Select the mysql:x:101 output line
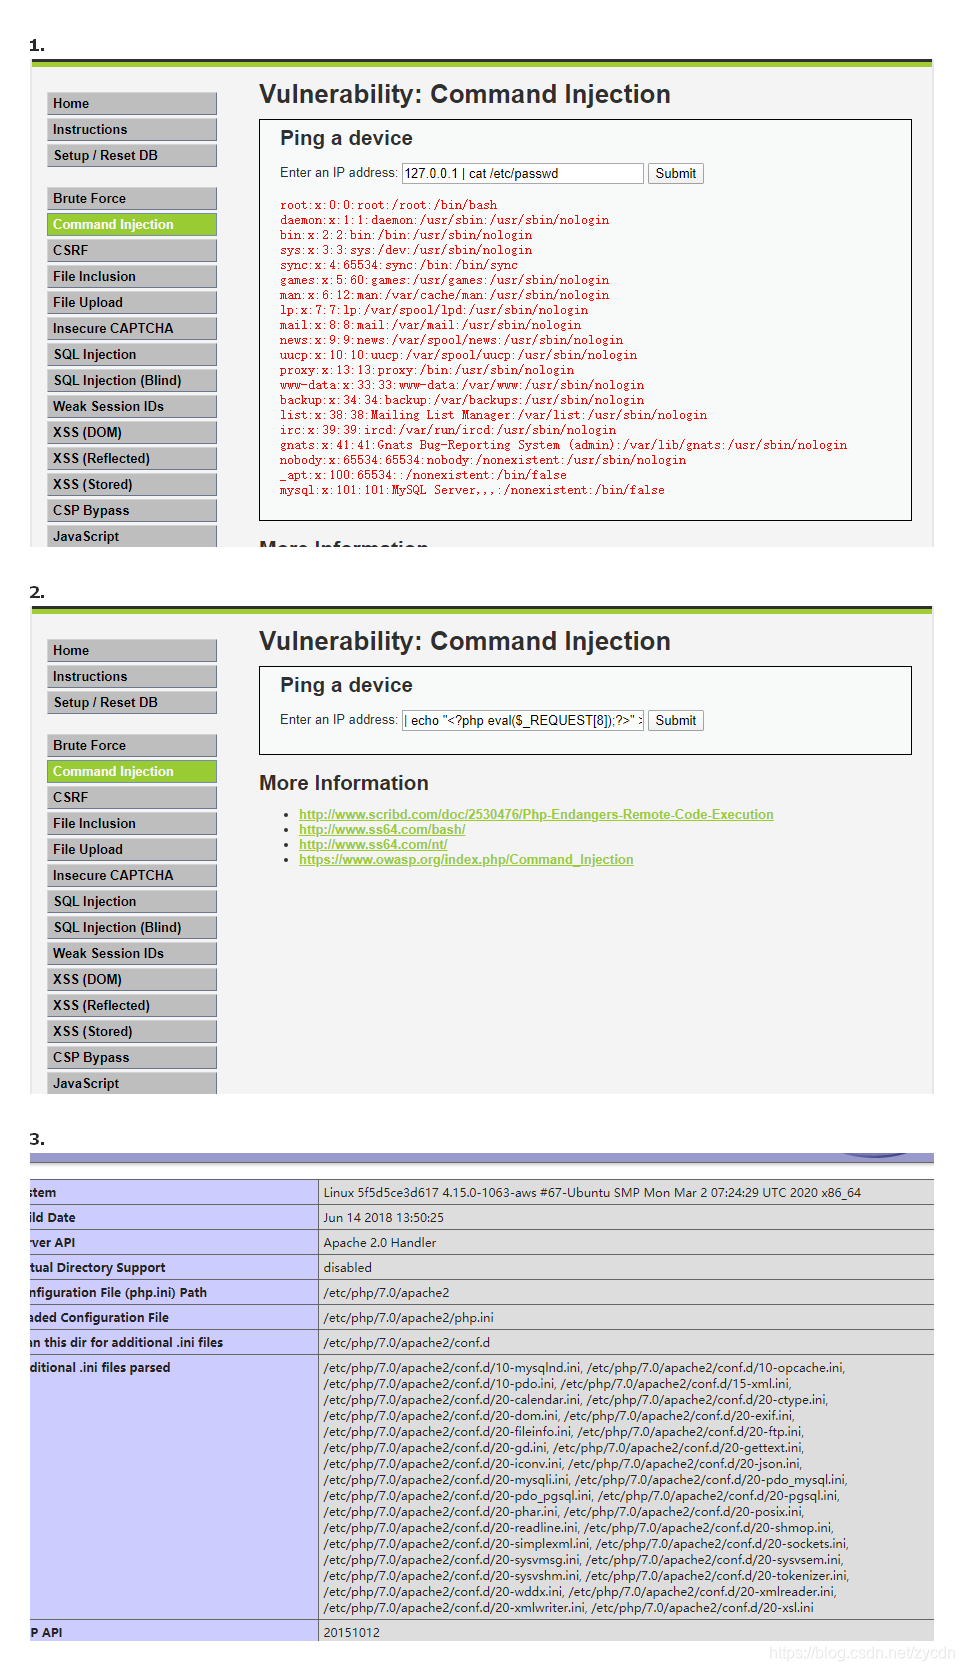964x1671 pixels. [472, 490]
